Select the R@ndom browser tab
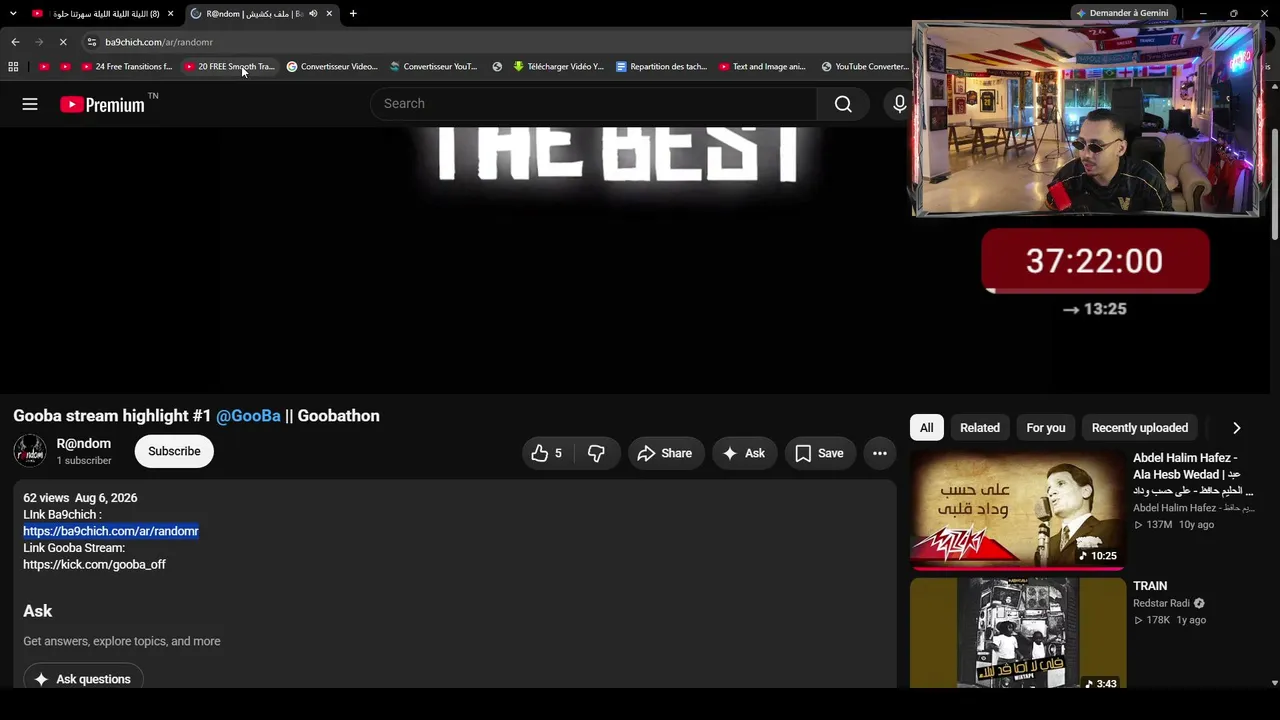 [x=255, y=14]
